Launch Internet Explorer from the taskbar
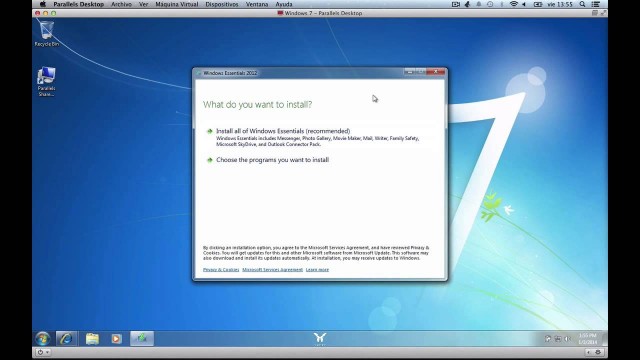Screen dimensions: 640x360 point(66,338)
